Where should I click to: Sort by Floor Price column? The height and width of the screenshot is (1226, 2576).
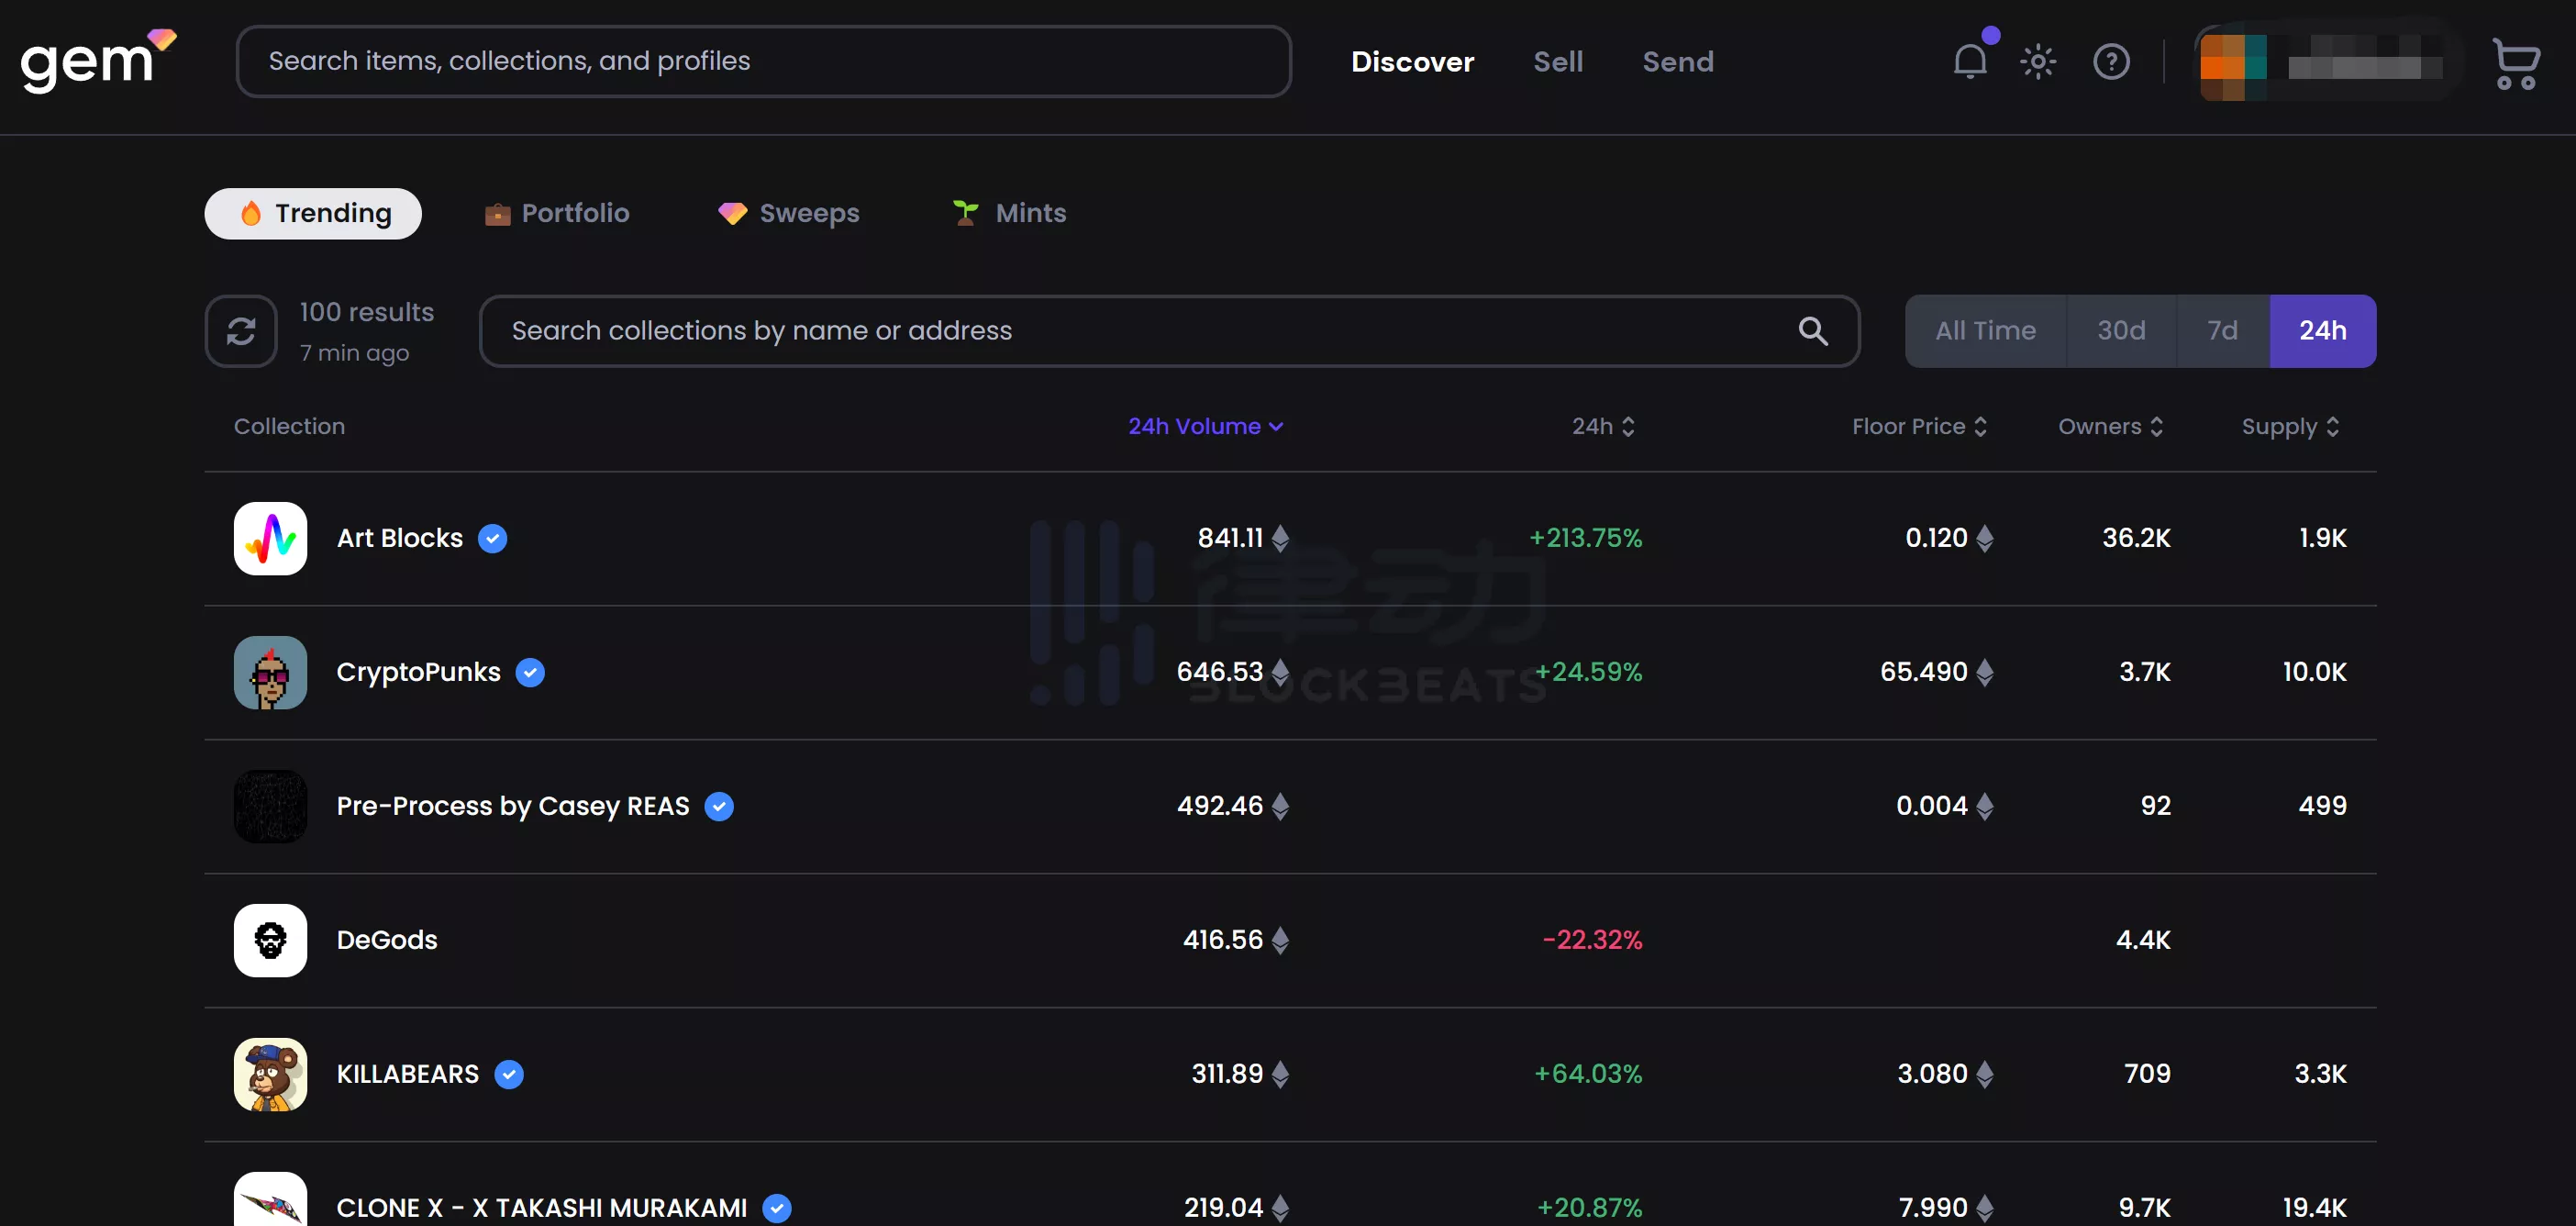[1918, 426]
